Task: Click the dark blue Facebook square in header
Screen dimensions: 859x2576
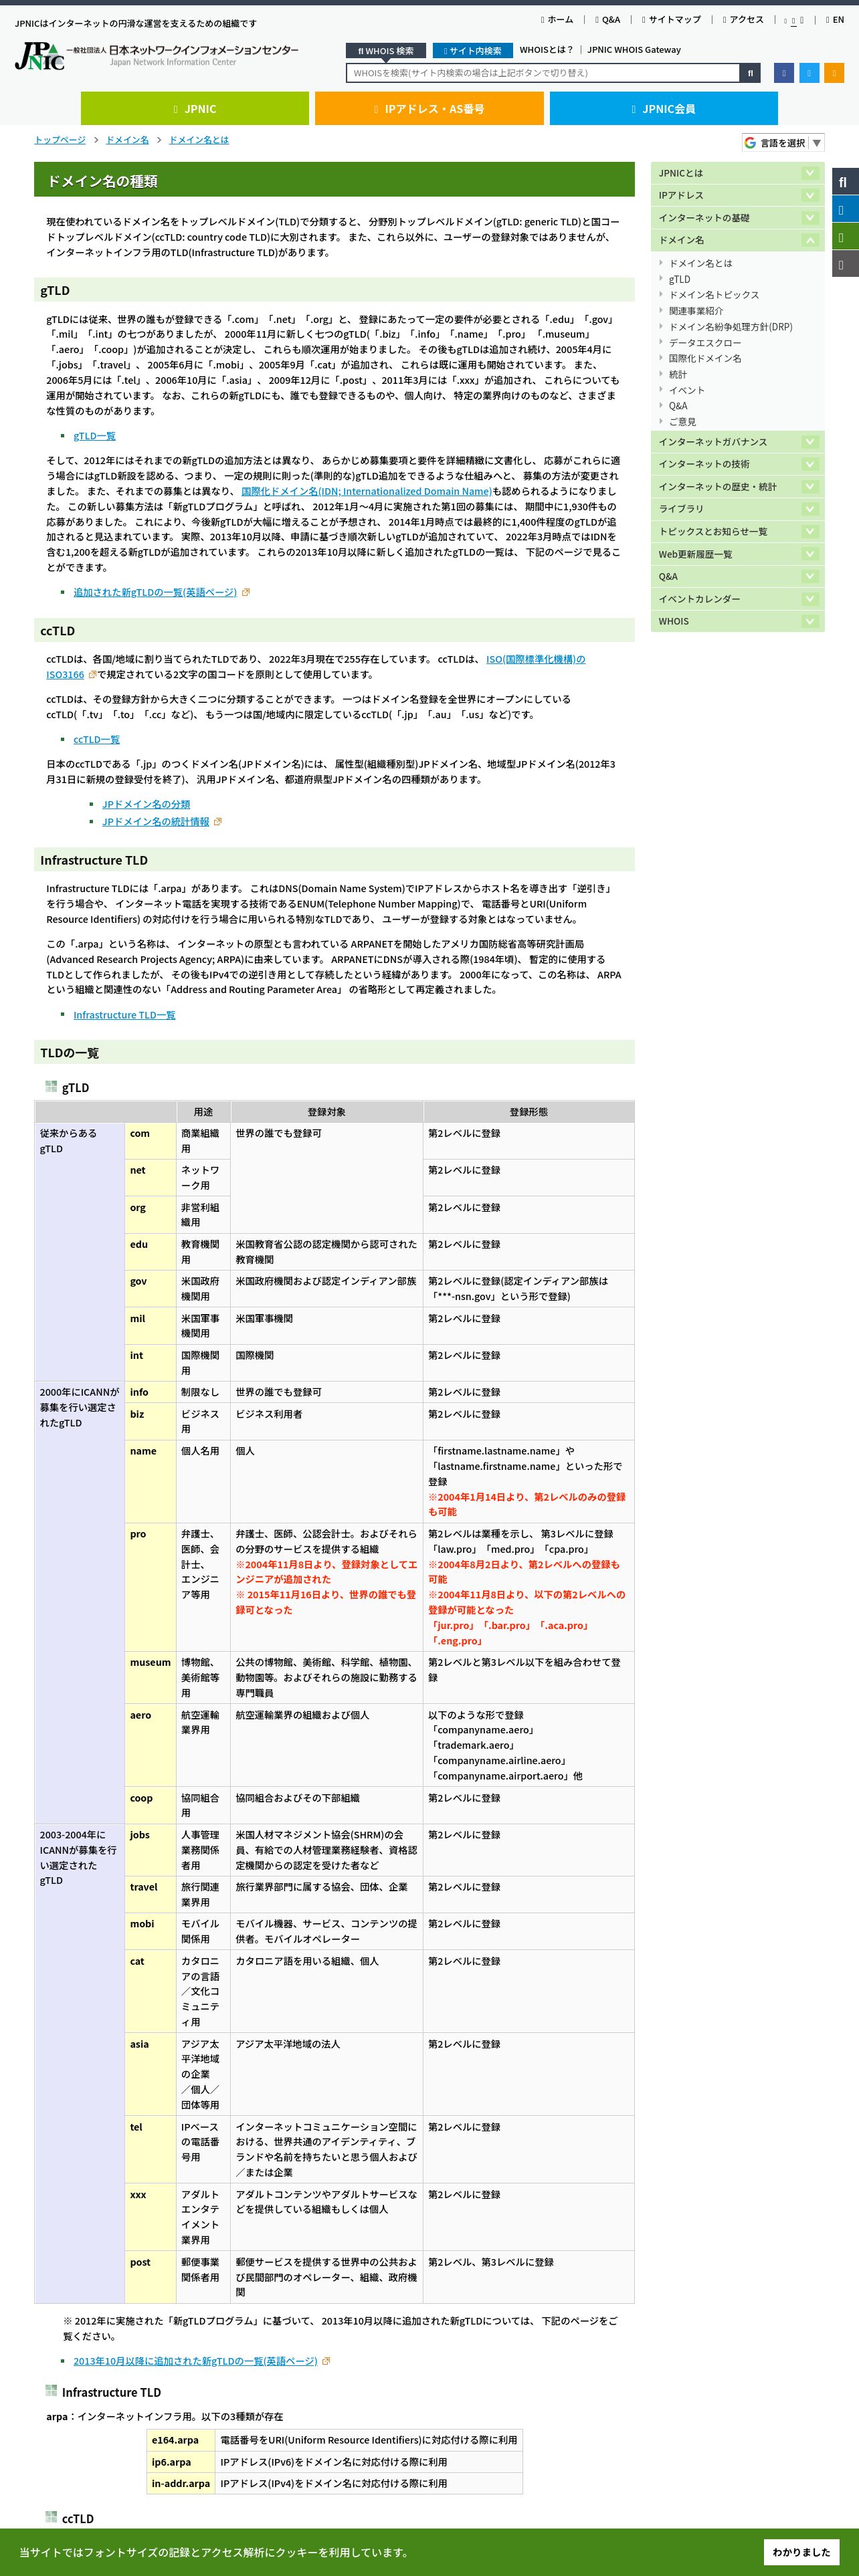Action: tap(784, 73)
